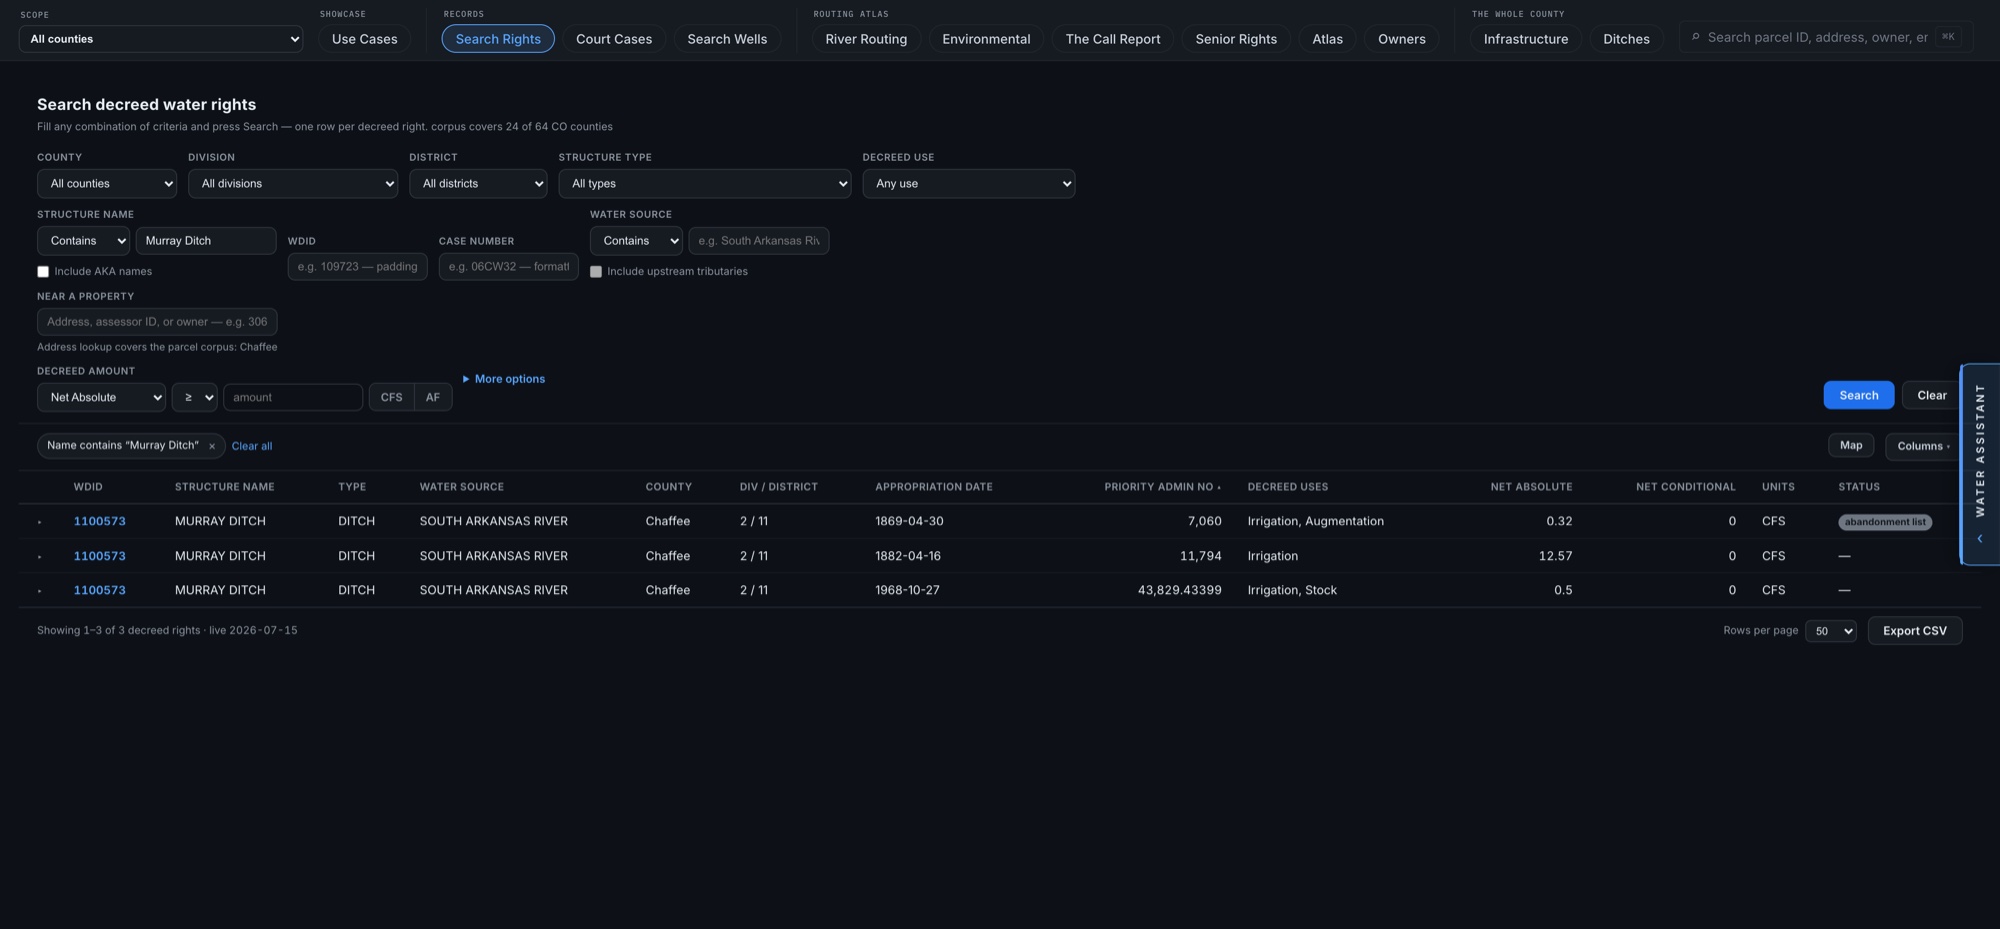Open the Structure Type dropdown
The width and height of the screenshot is (2000, 929).
[705, 184]
